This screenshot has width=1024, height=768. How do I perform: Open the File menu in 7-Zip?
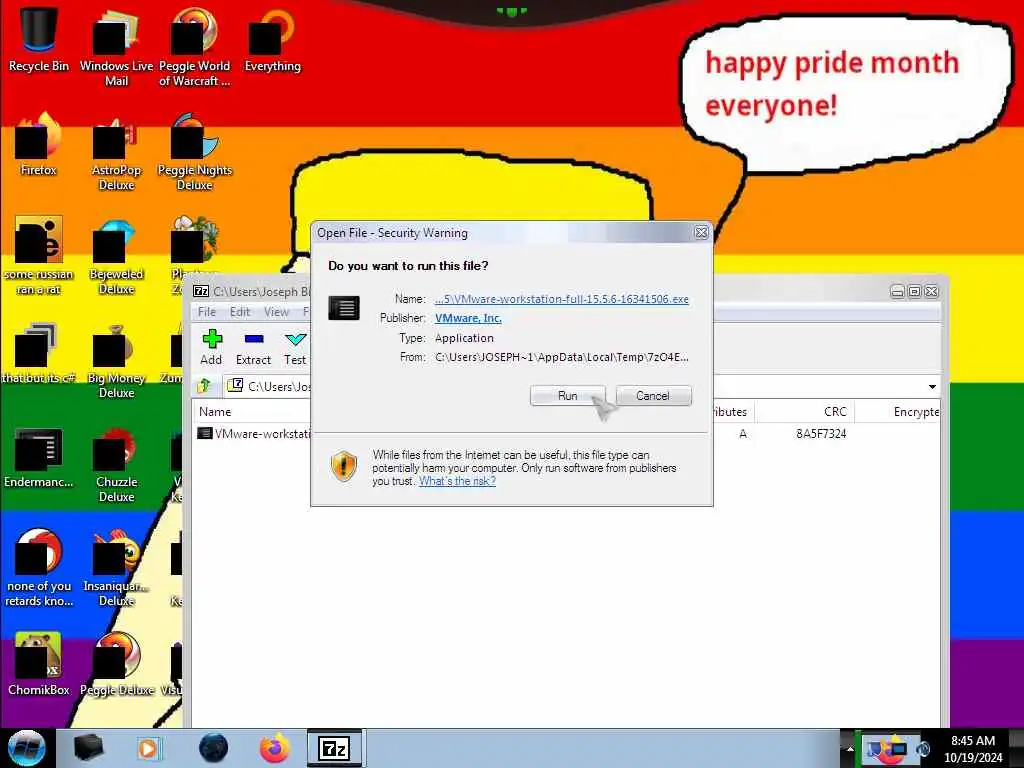[207, 312]
